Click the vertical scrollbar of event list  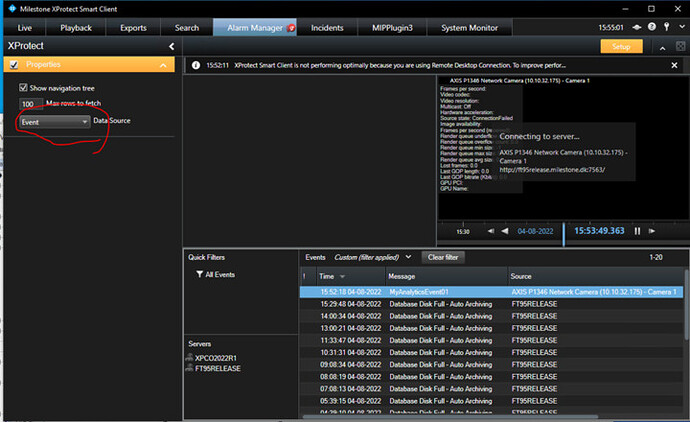(x=686, y=304)
